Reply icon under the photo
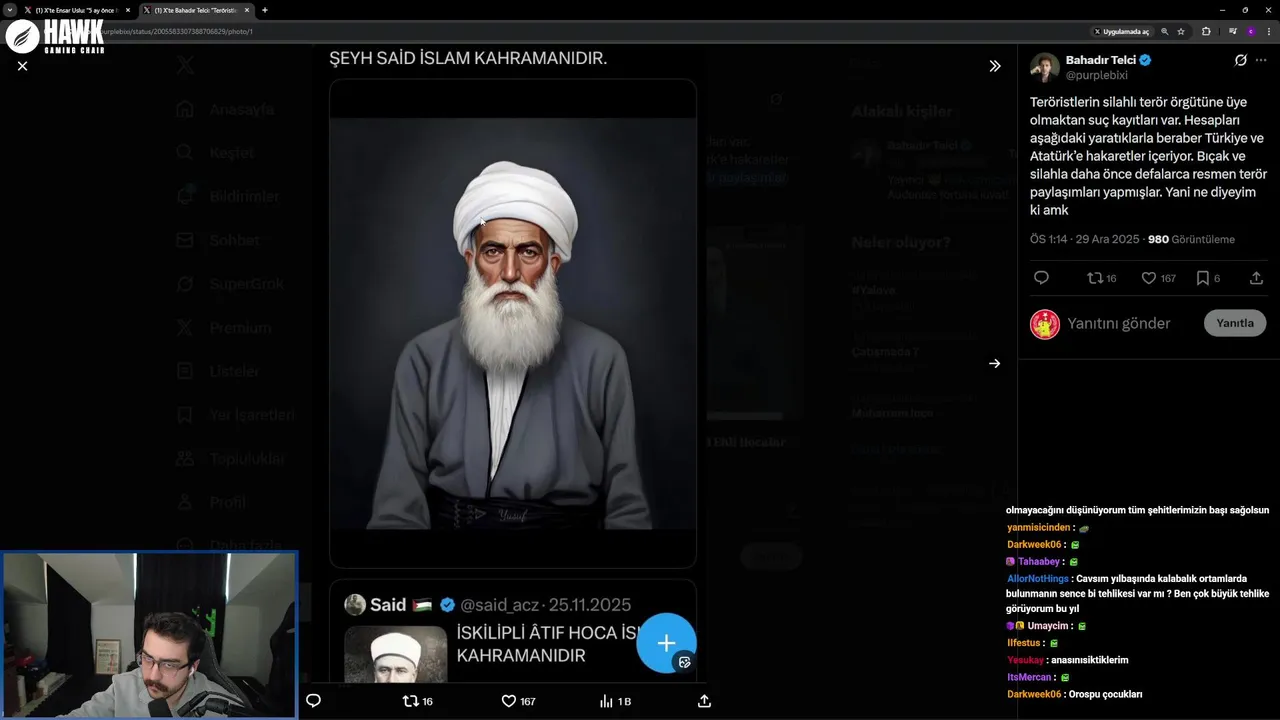This screenshot has width=1280, height=720. coord(313,701)
